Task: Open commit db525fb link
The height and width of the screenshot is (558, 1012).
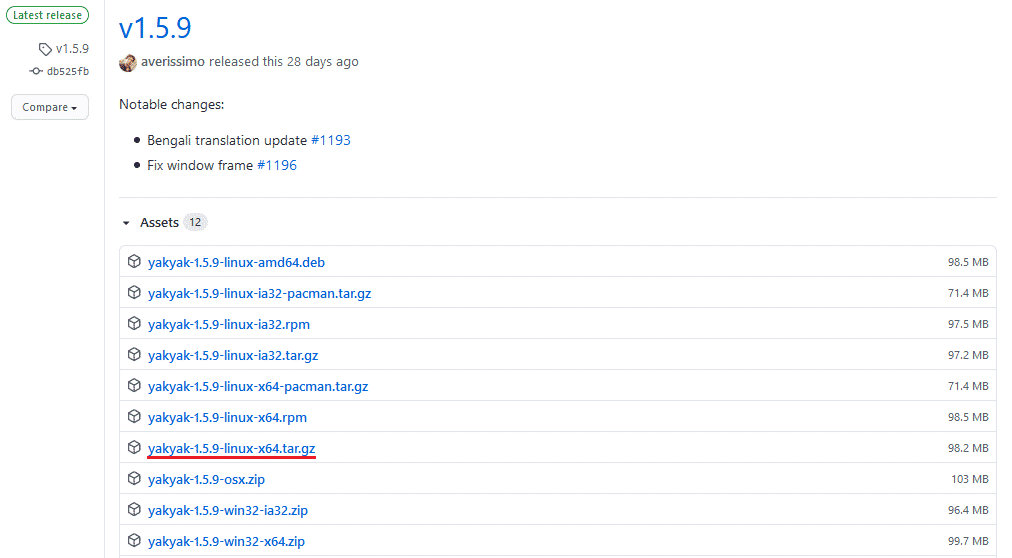Action: (68, 72)
